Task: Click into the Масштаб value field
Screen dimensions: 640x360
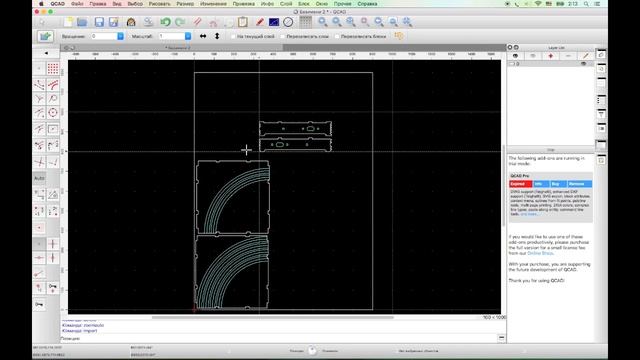Action: 171,36
